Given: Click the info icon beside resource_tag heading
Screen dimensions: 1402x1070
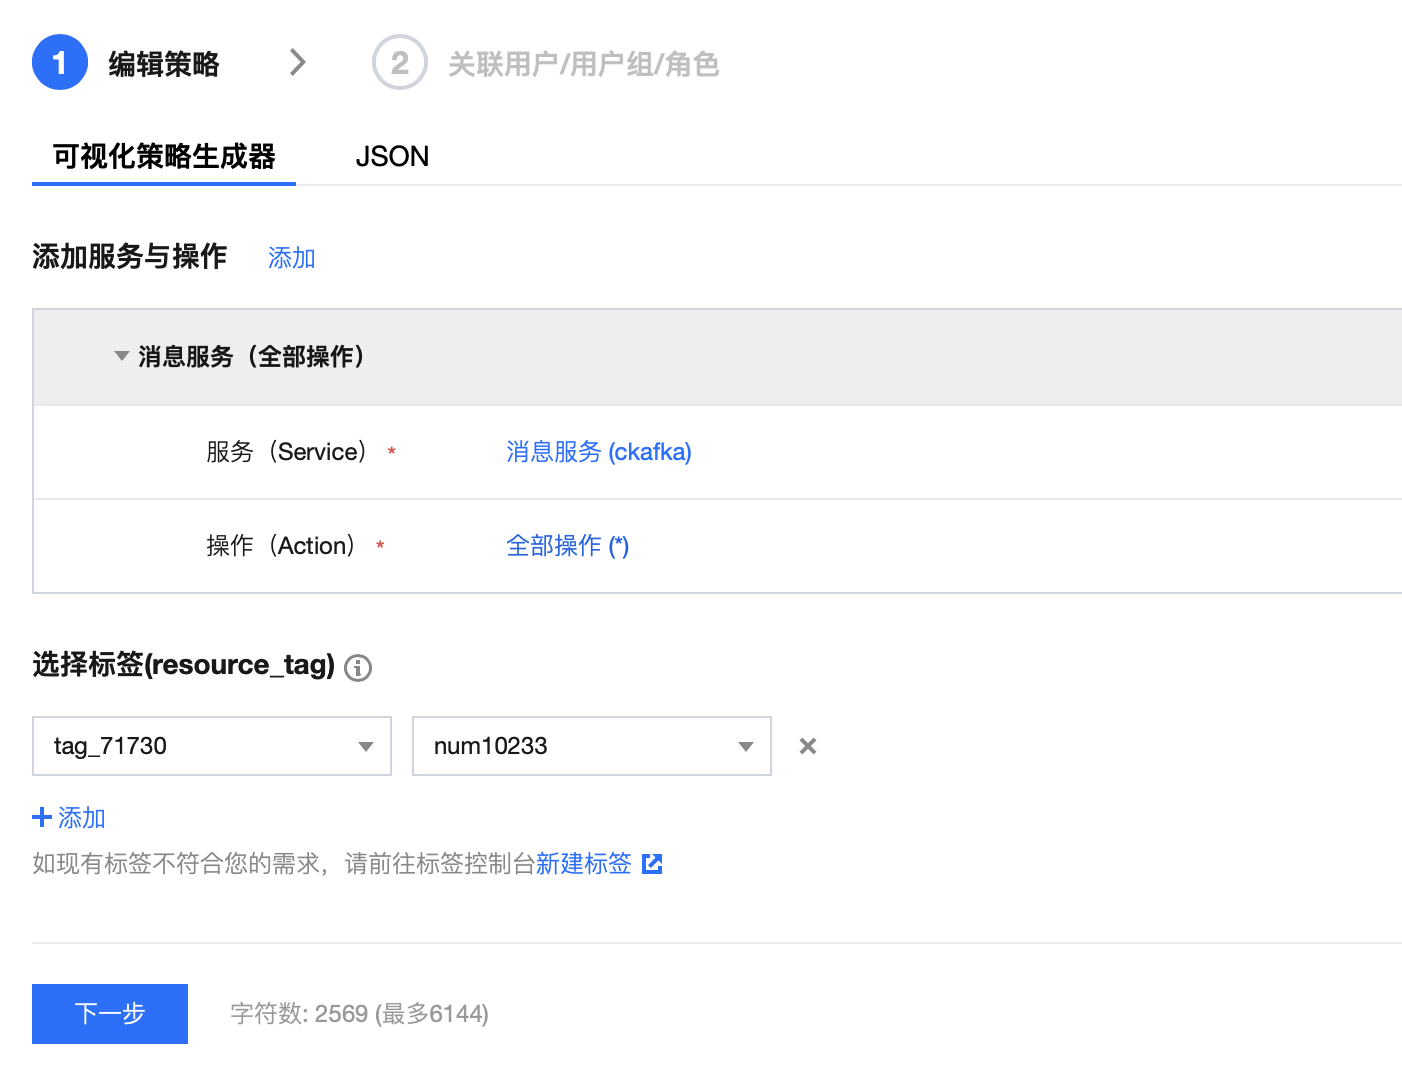Looking at the screenshot, I should pyautogui.click(x=358, y=667).
